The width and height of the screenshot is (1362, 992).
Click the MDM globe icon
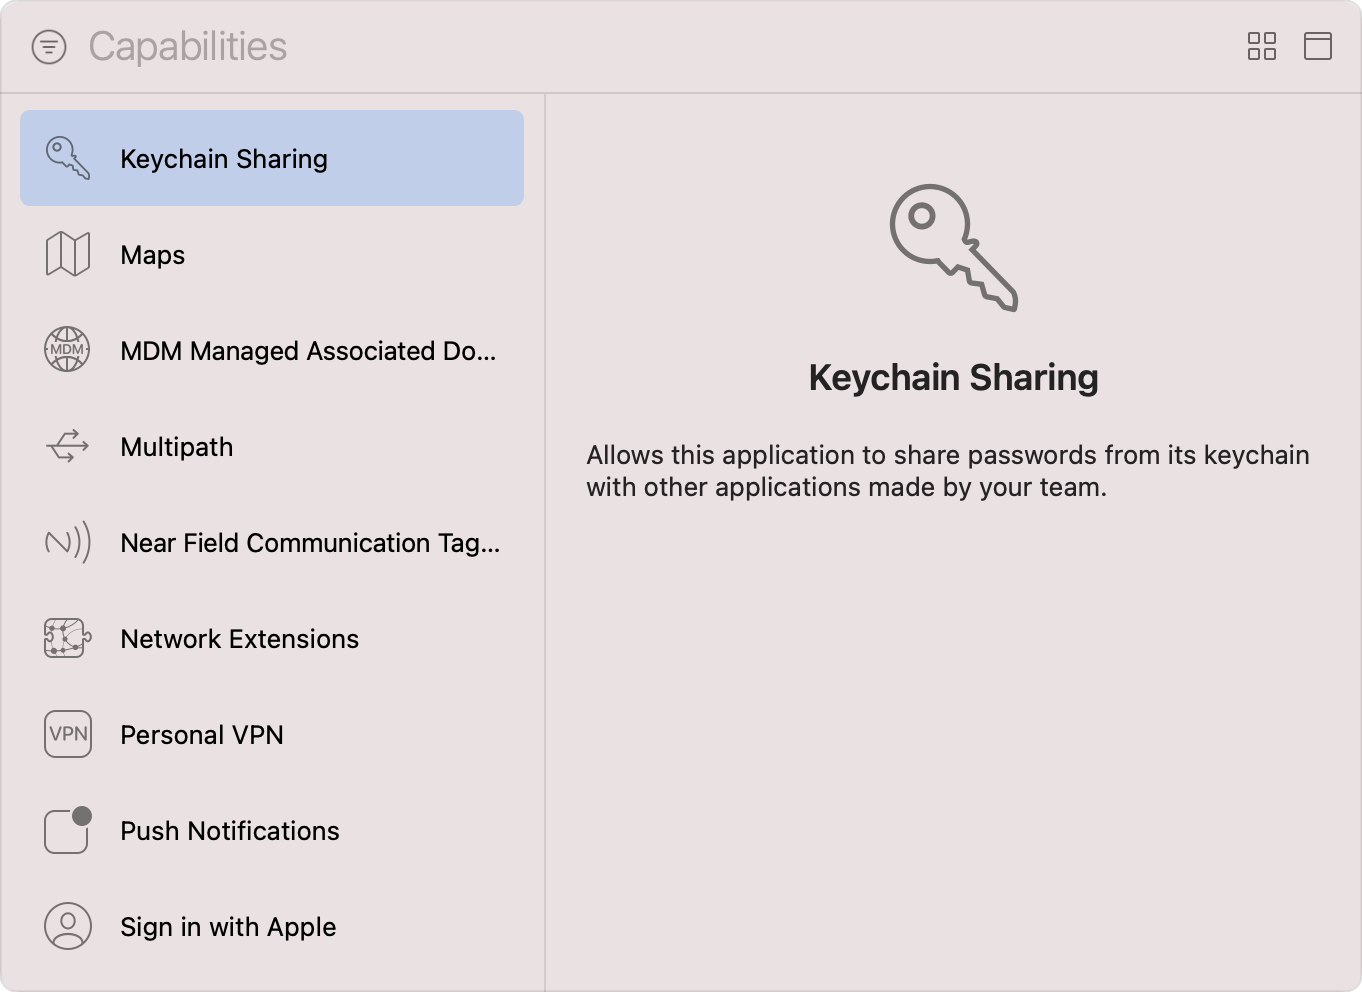66,350
